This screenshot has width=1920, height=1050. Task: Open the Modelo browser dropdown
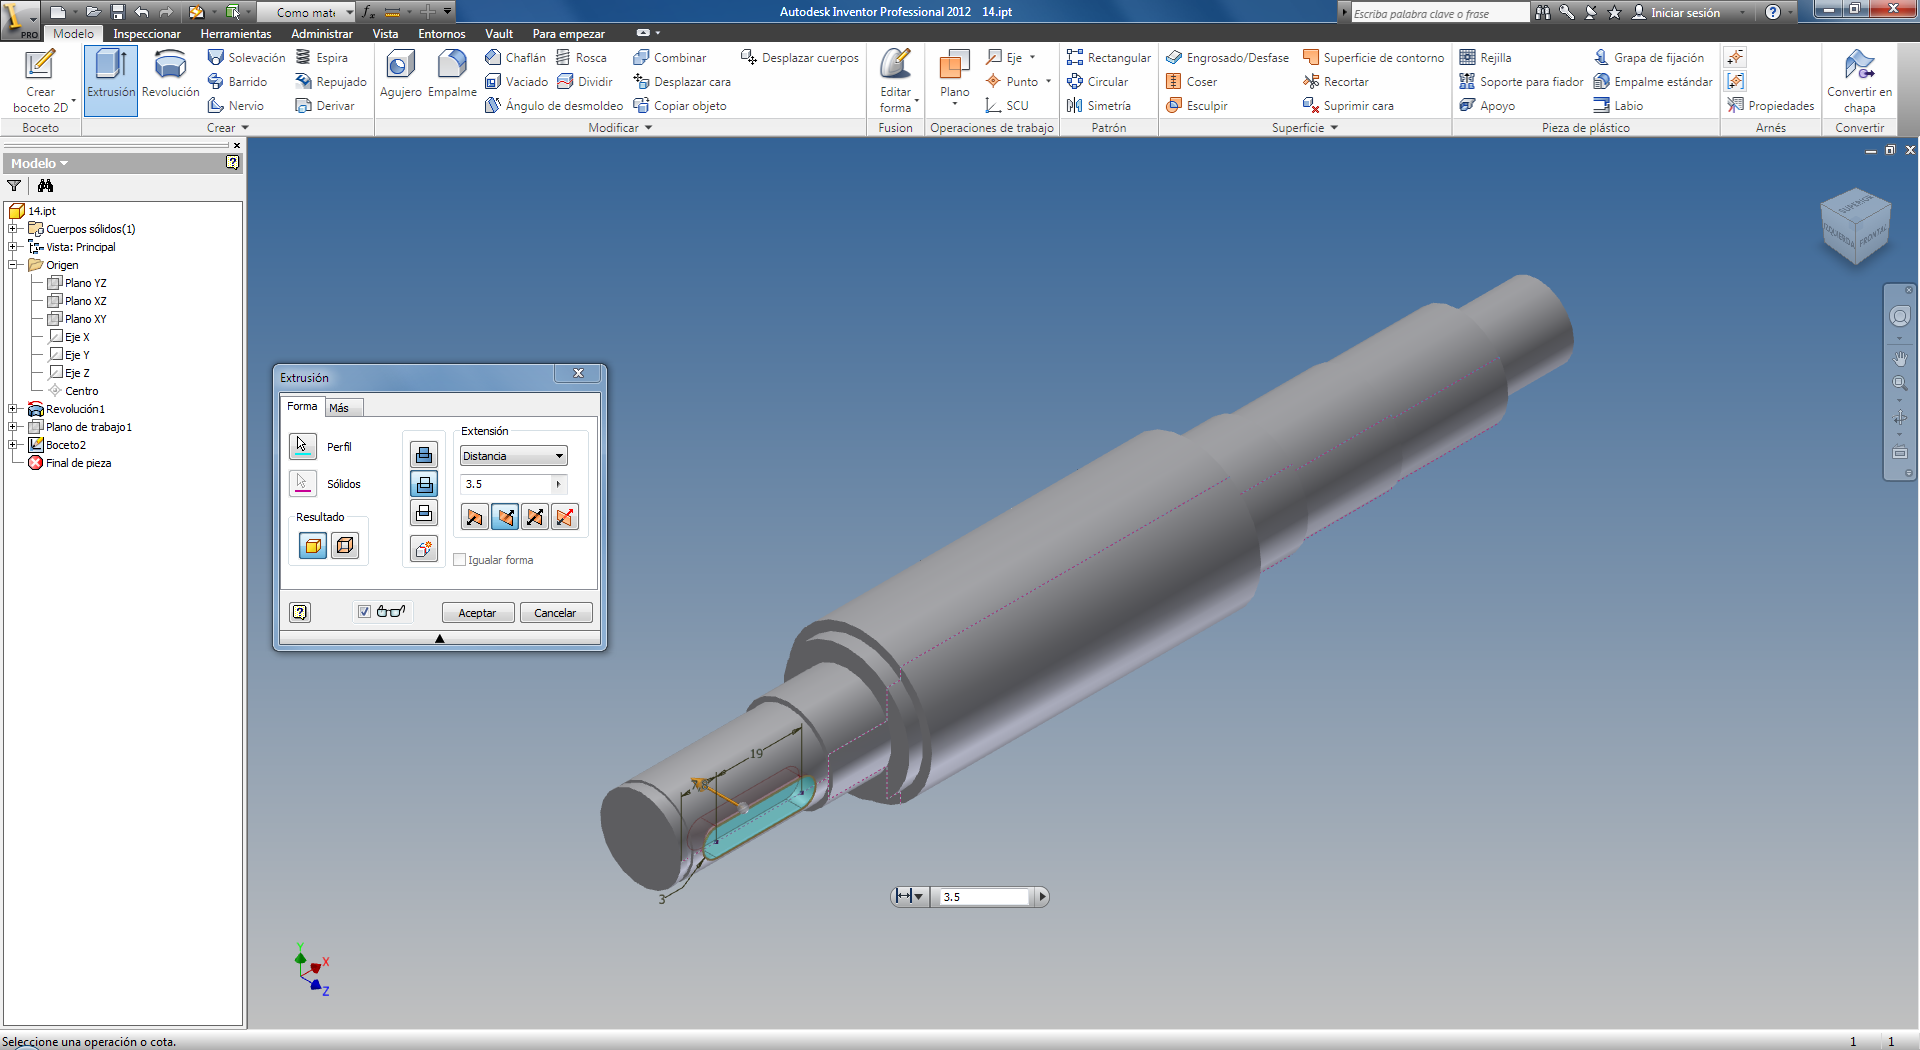coord(40,163)
